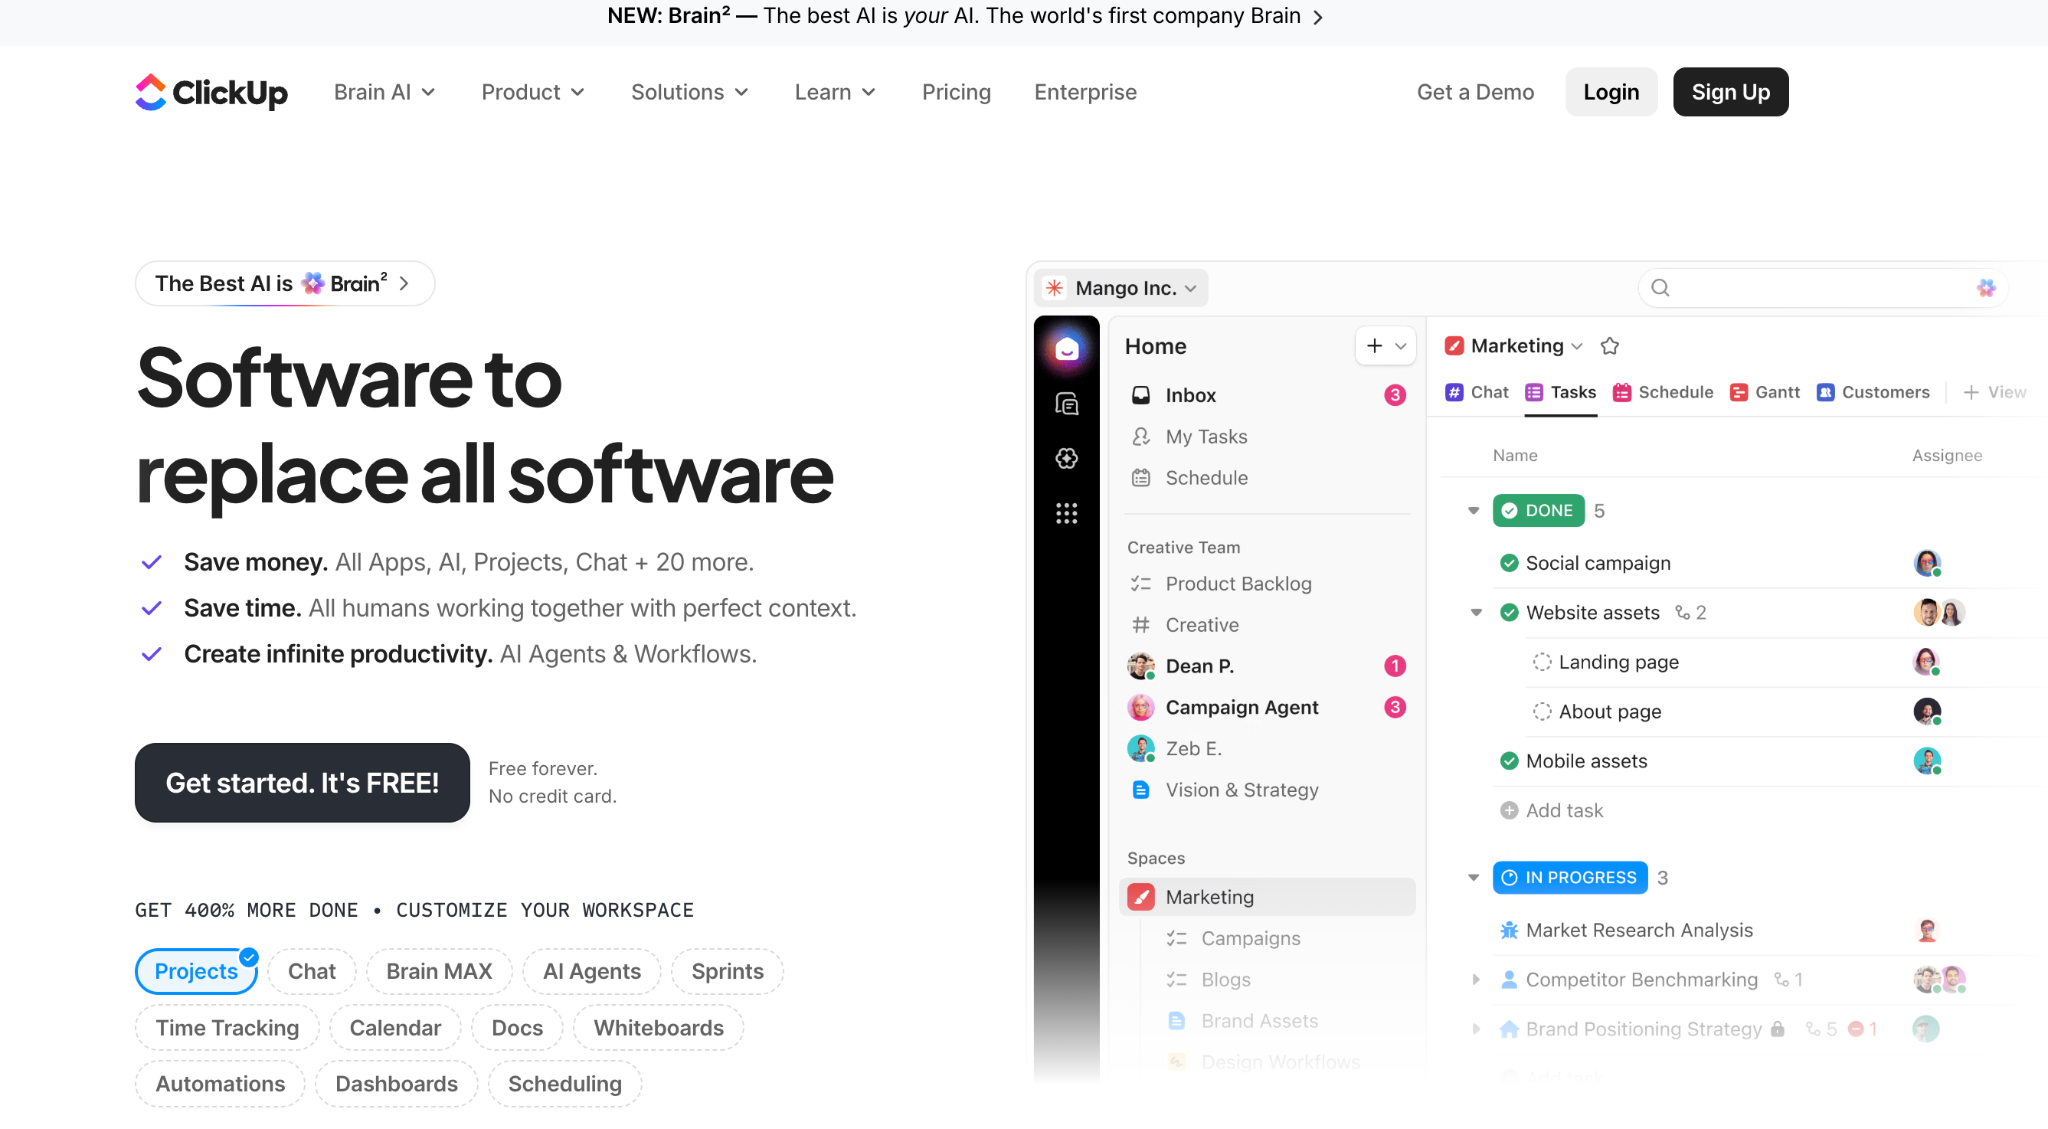Select the Whiteboards feature pill
Viewport: 2048px width, 1129px height.
click(658, 1028)
